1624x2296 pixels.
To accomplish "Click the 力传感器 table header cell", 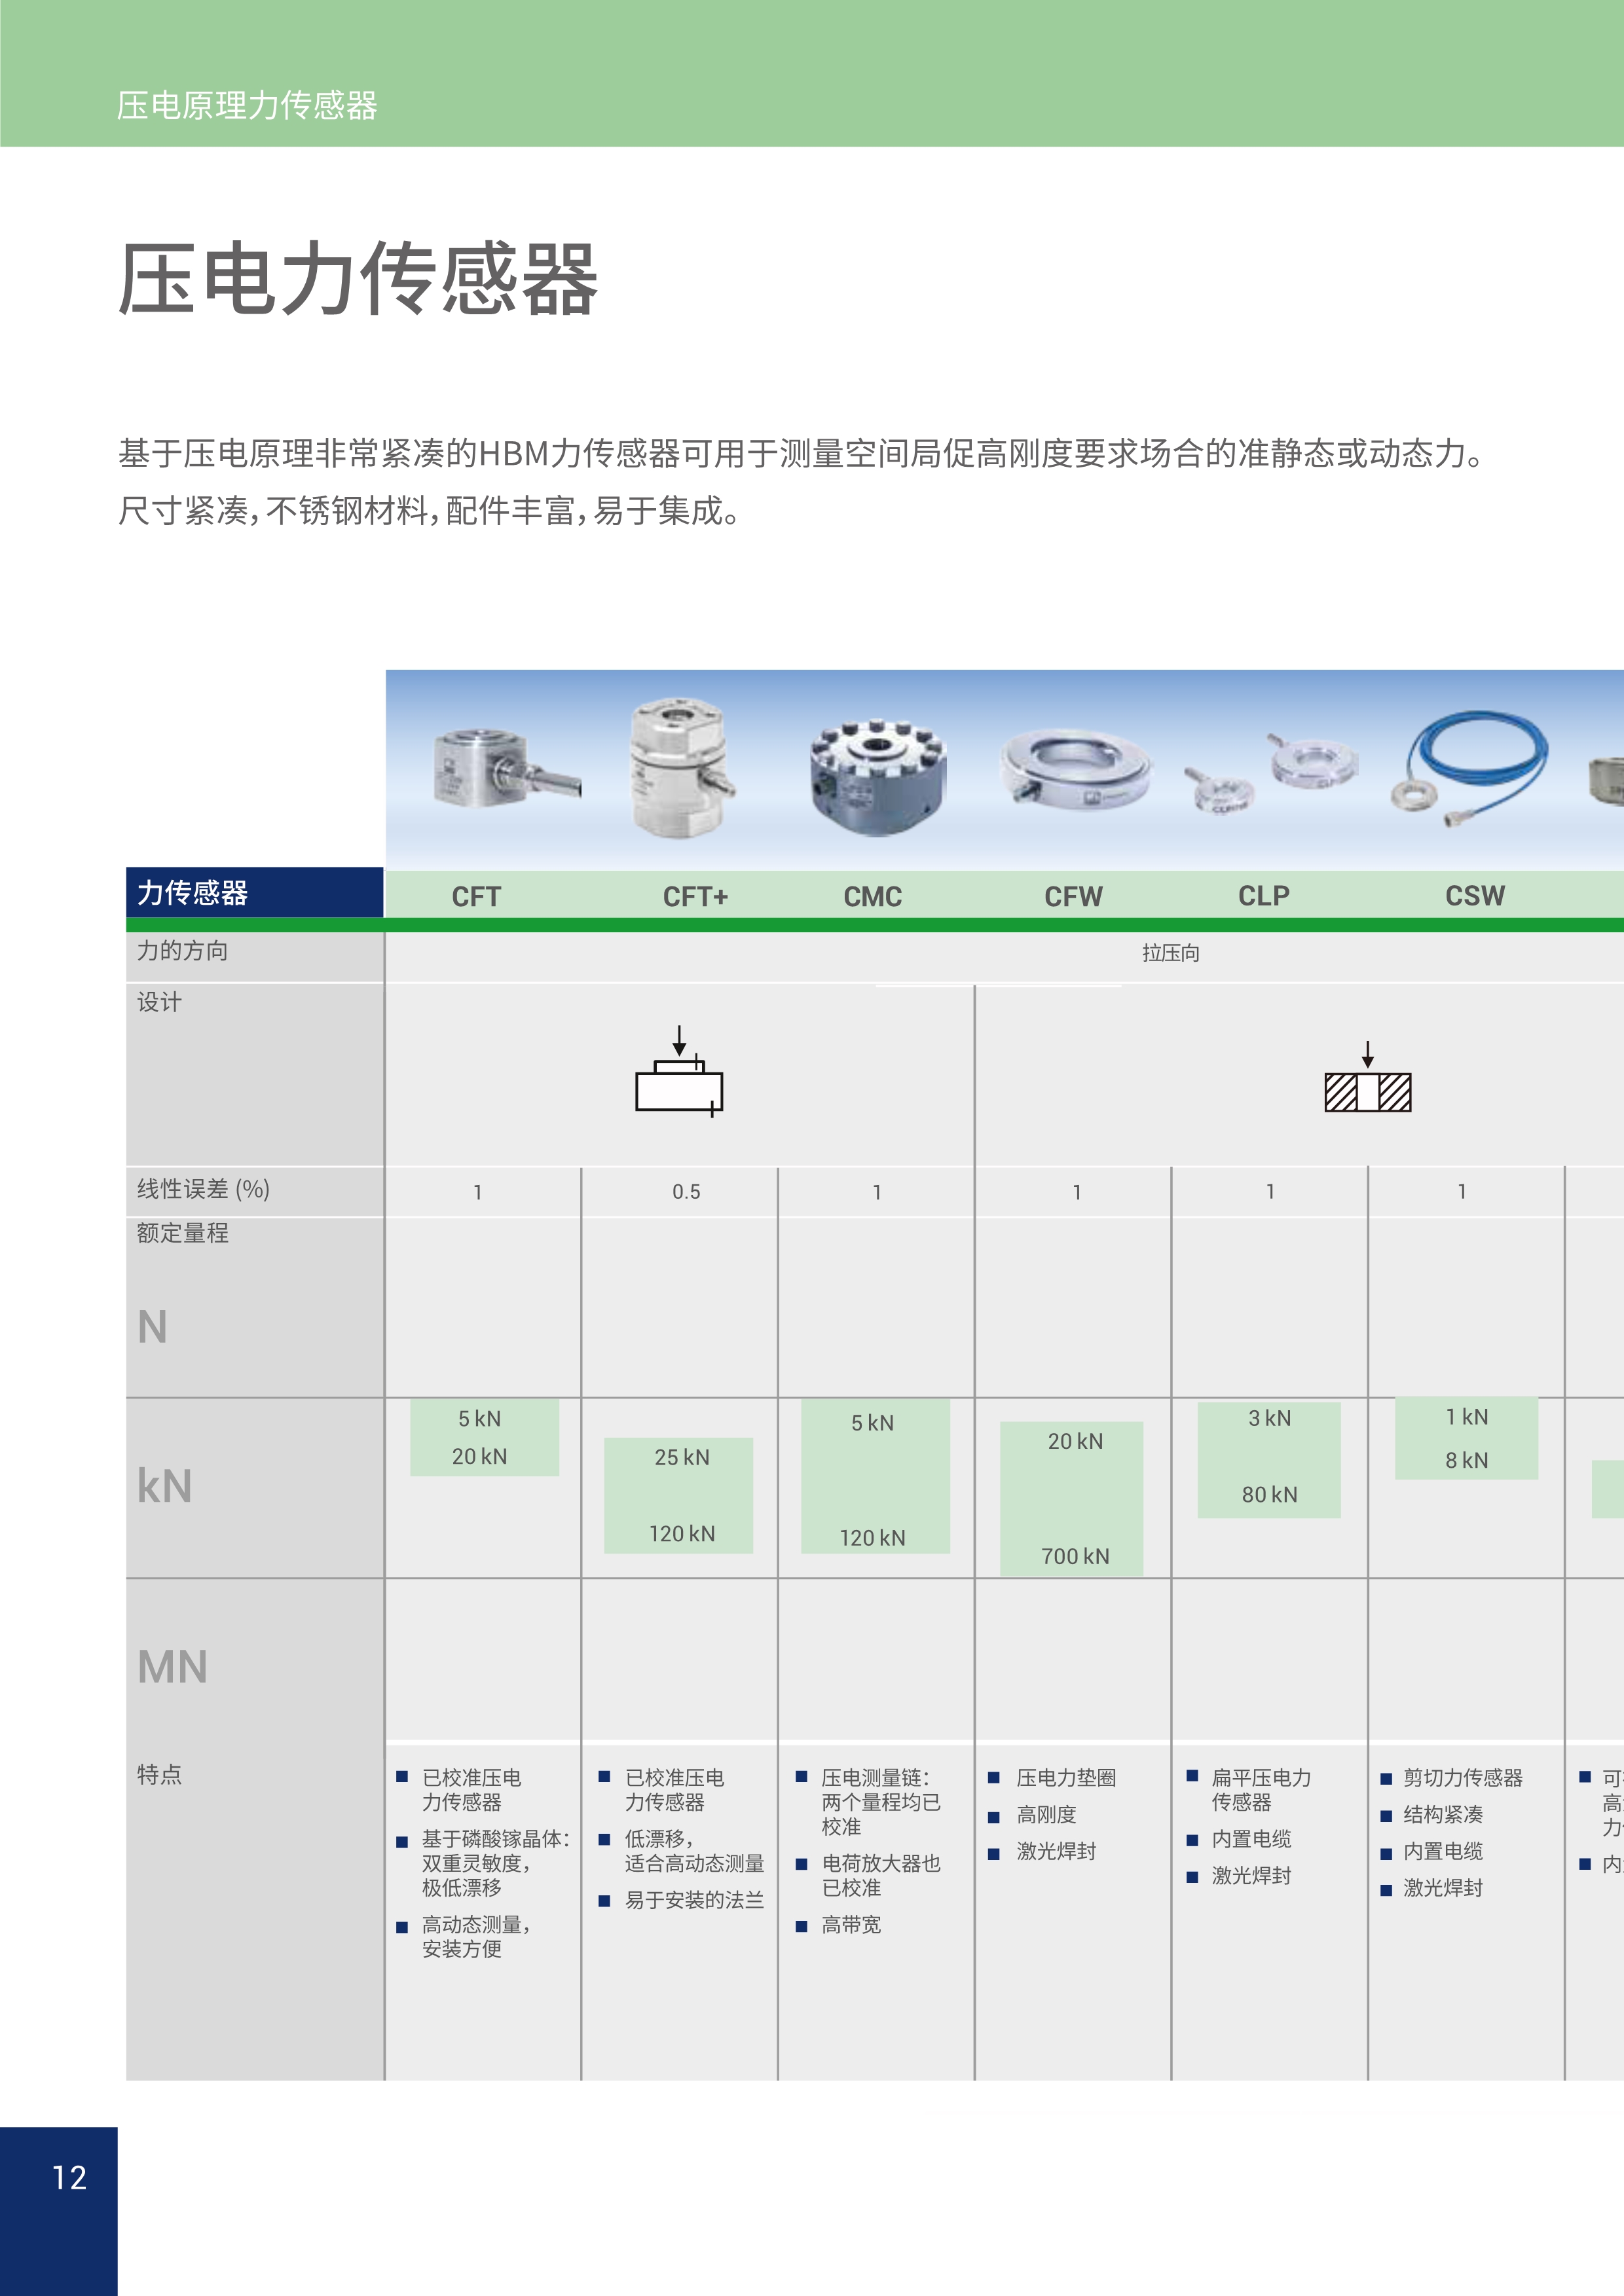I will point(255,892).
